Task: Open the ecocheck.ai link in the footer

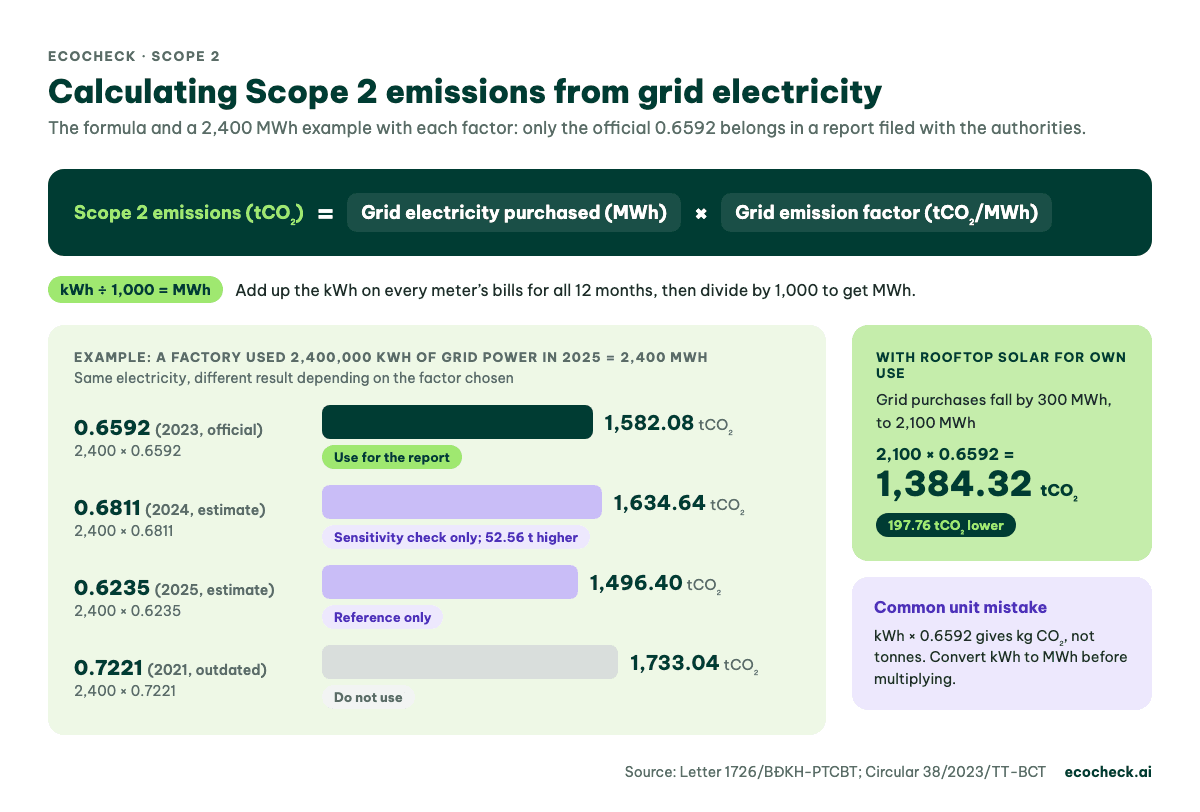Action: [x=1108, y=772]
